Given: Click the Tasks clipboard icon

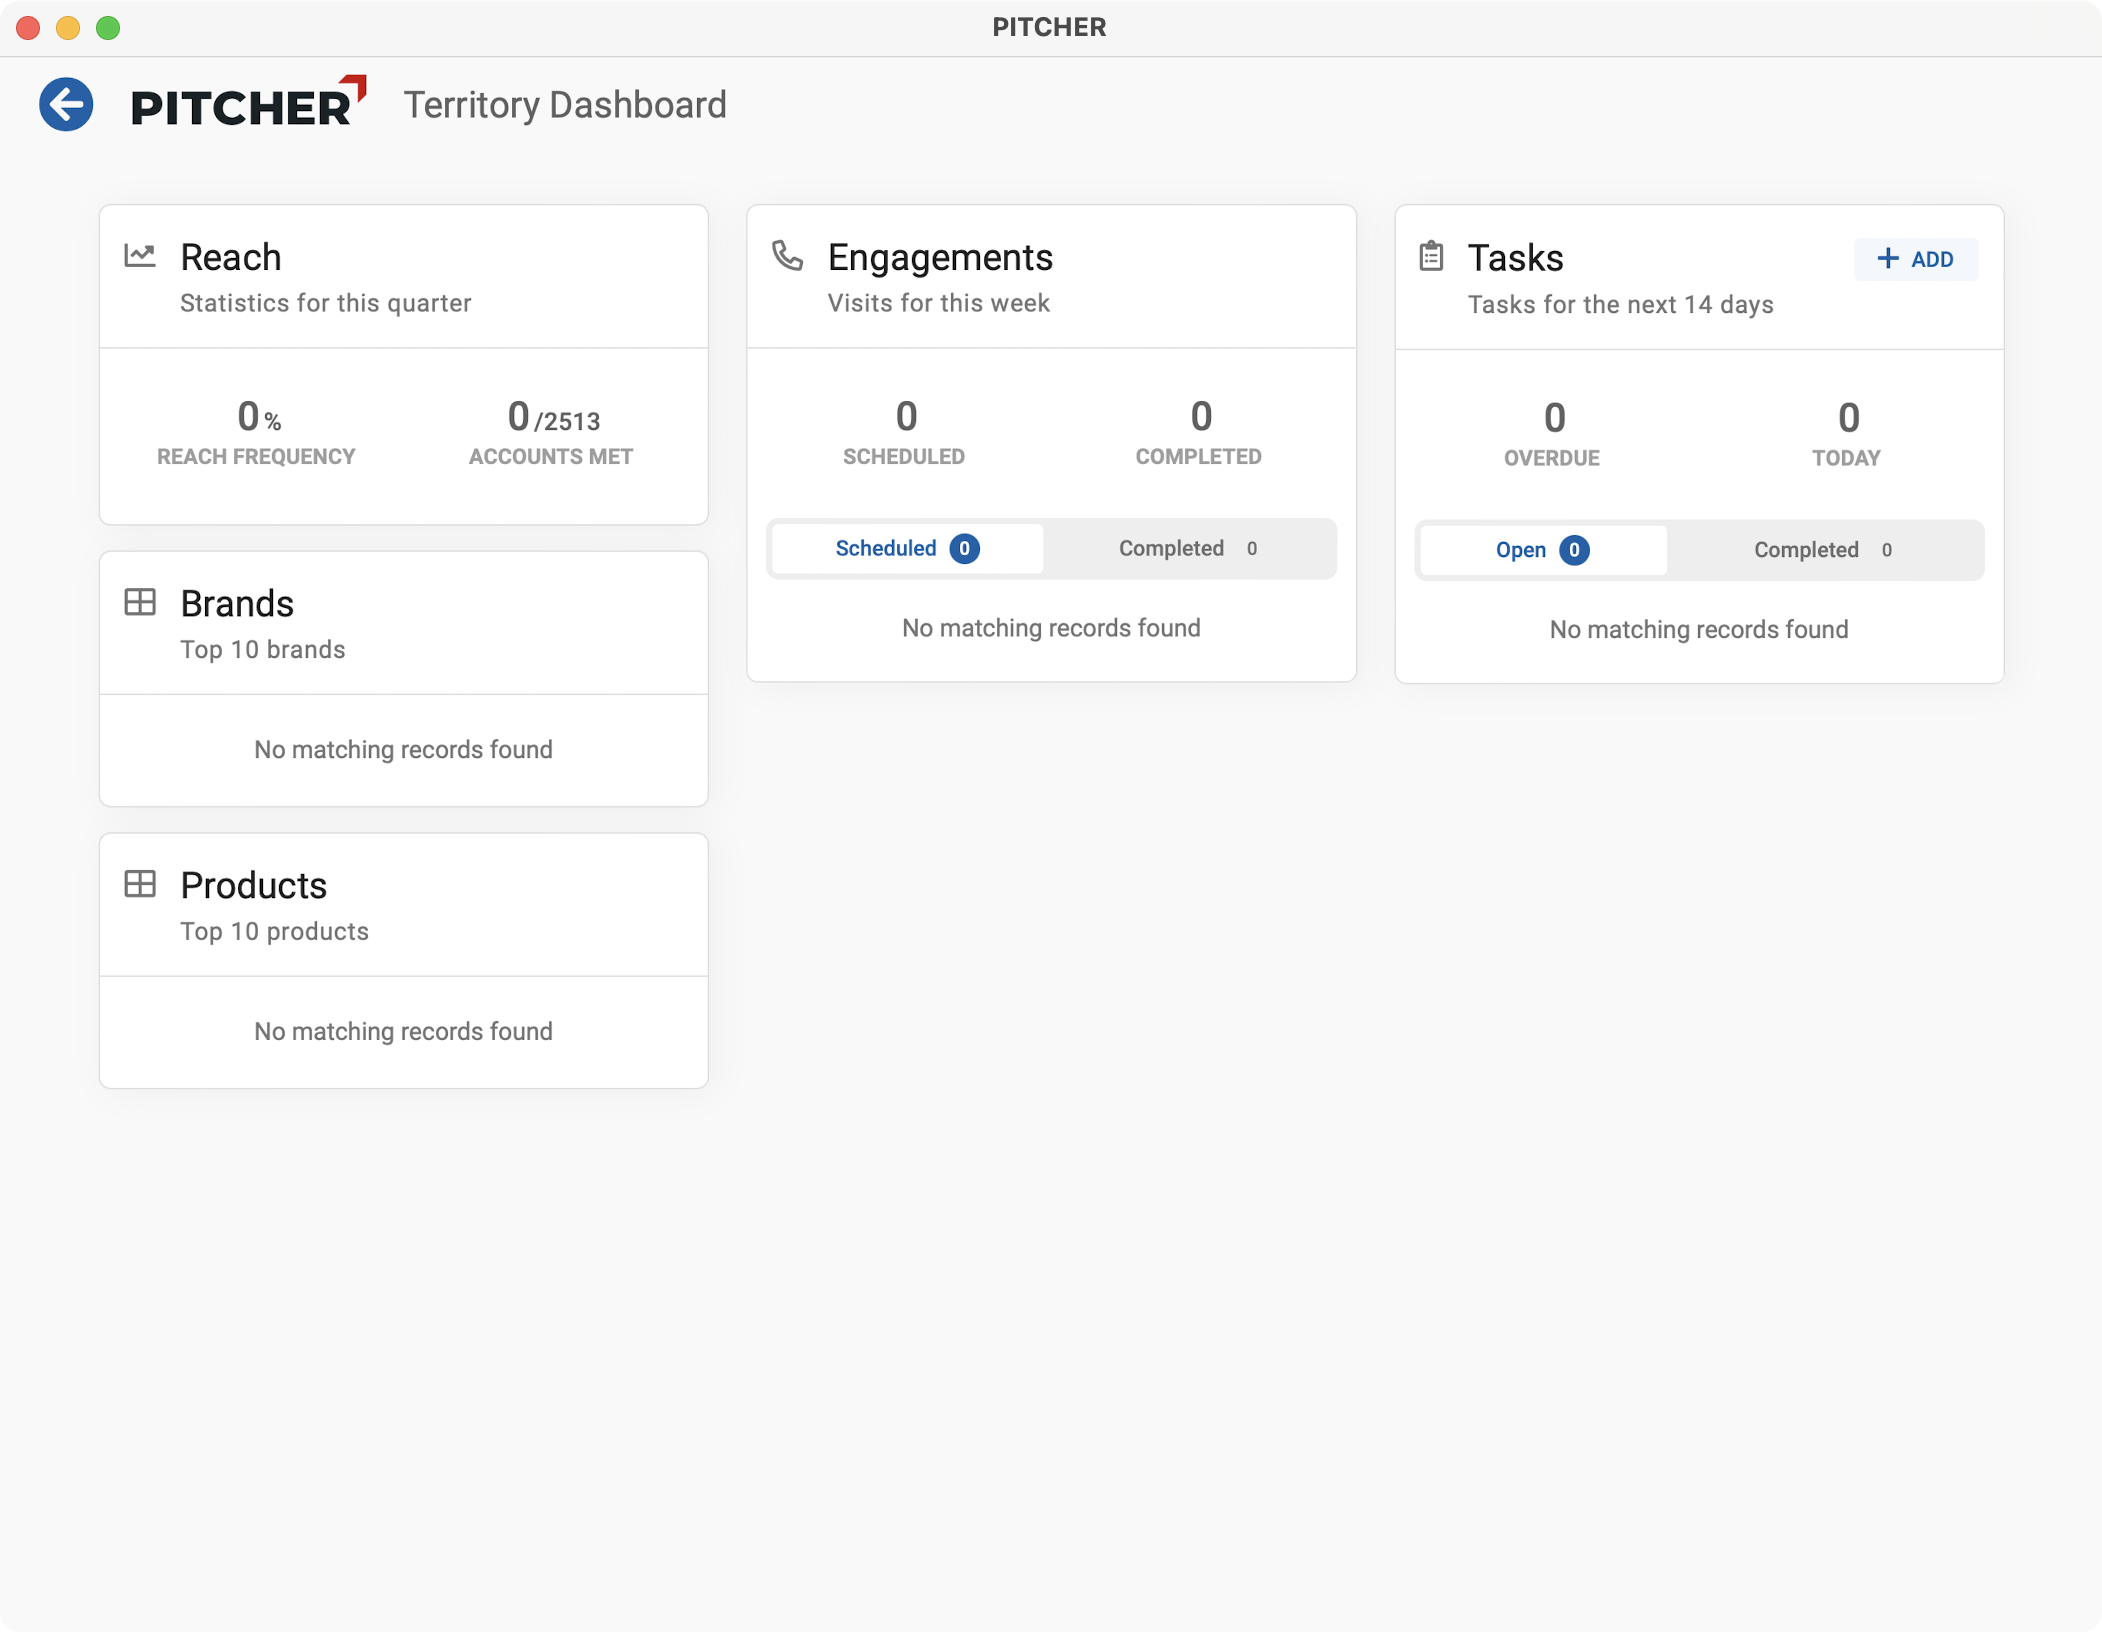Looking at the screenshot, I should (x=1431, y=256).
